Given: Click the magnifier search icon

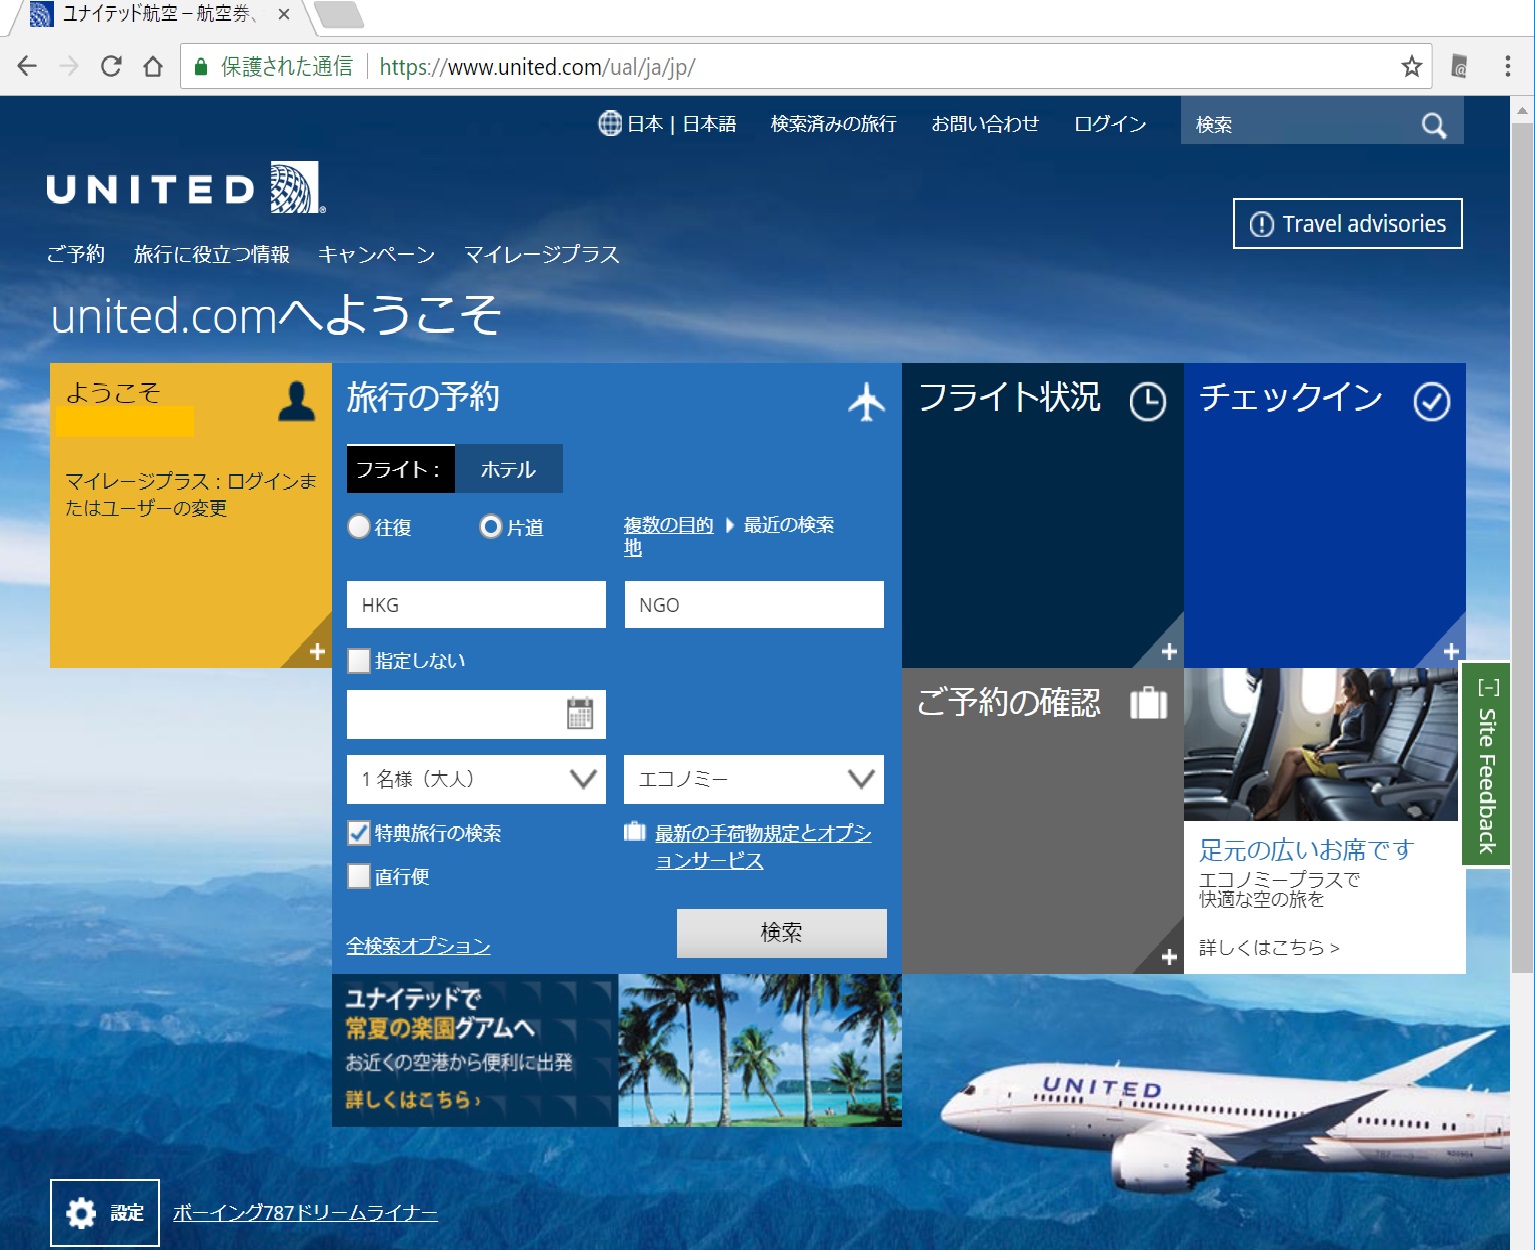Looking at the screenshot, I should (x=1434, y=125).
